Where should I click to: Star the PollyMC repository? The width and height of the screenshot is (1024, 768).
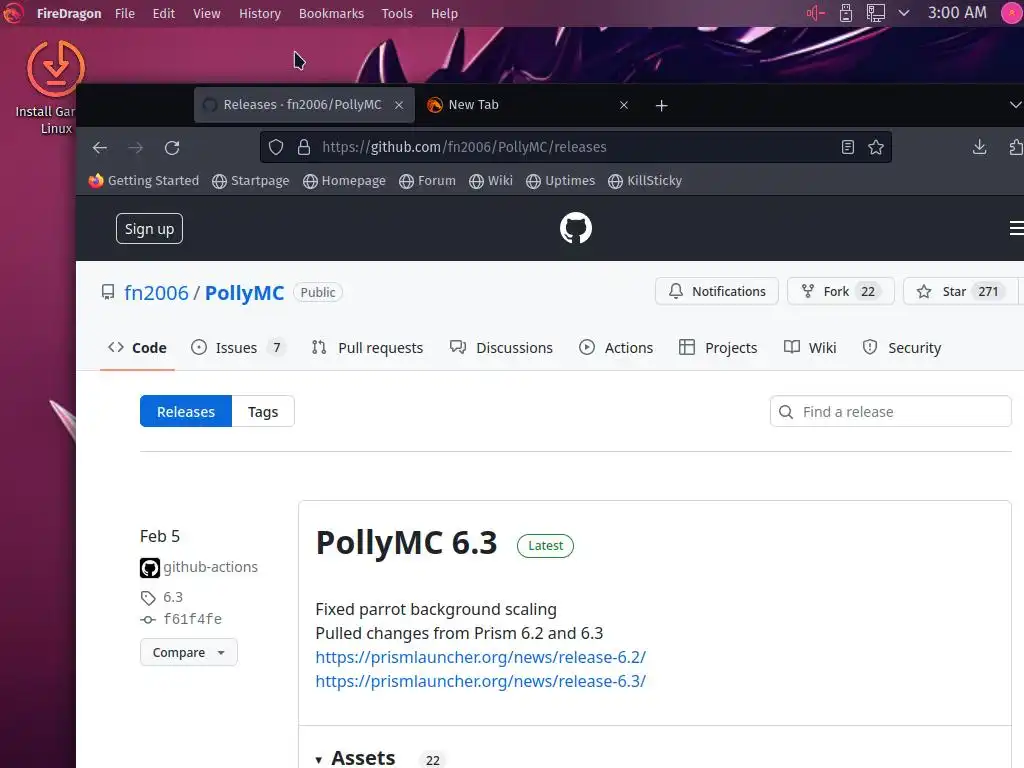point(960,291)
